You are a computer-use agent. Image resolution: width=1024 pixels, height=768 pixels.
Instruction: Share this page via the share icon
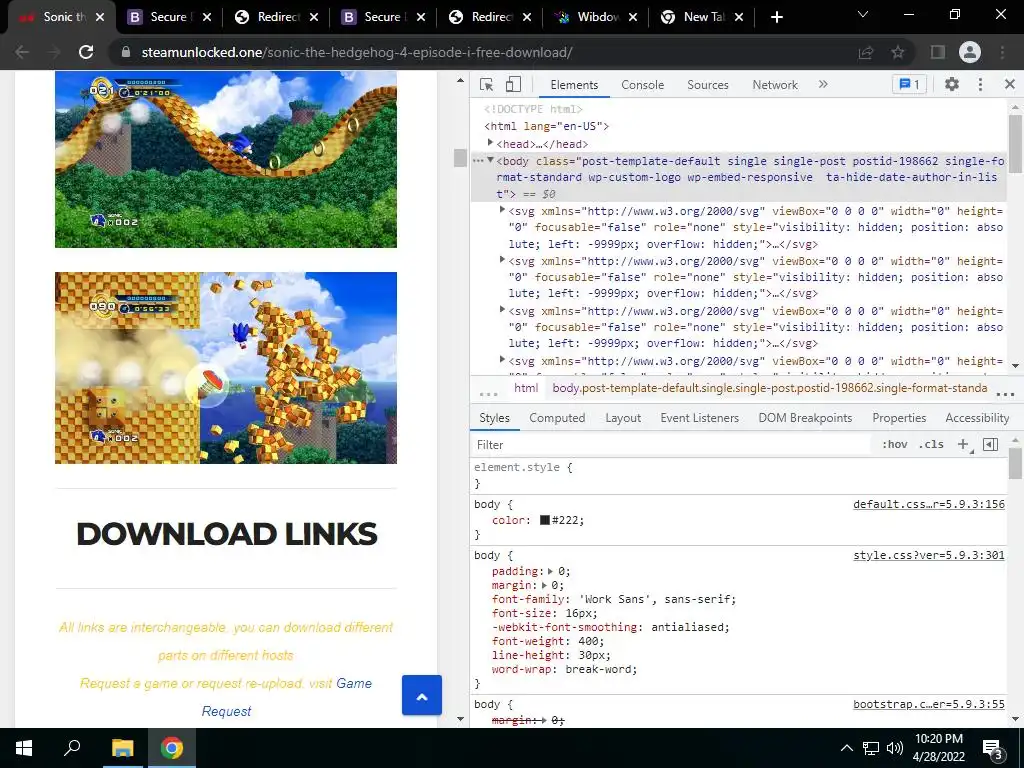[x=866, y=52]
